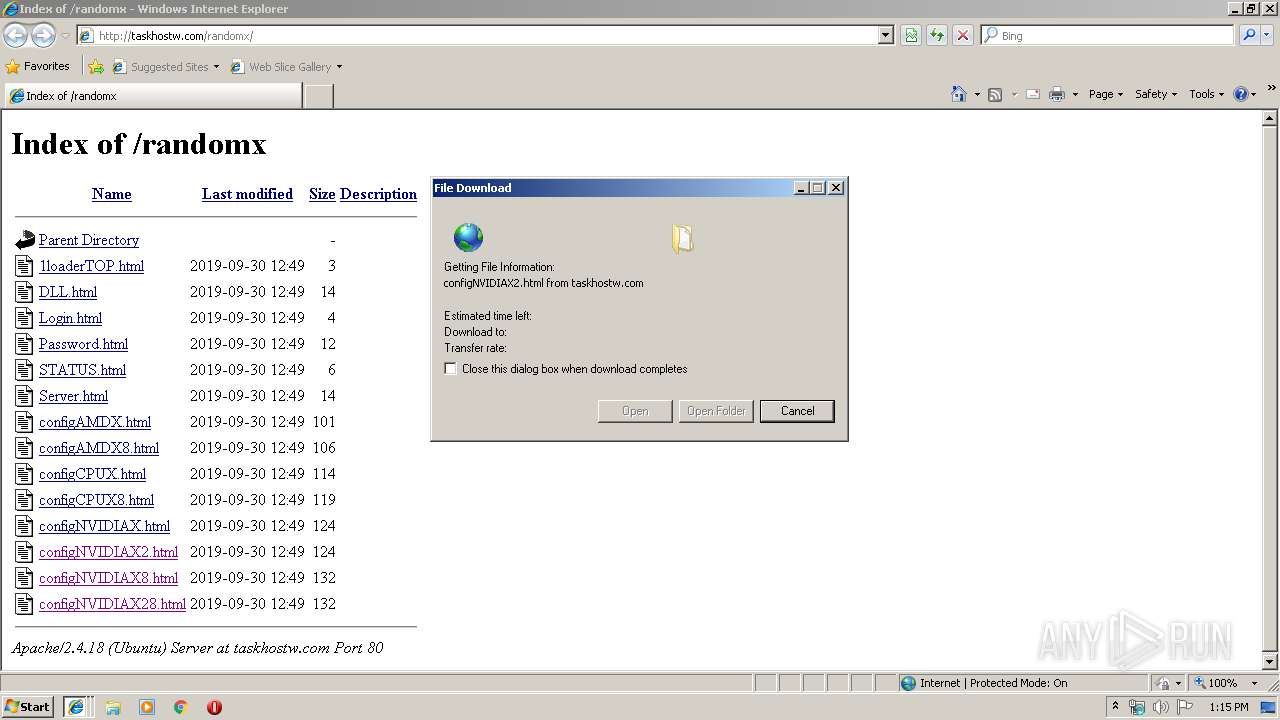Stop loading with the red X icon
The height and width of the screenshot is (720, 1280).
[963, 35]
